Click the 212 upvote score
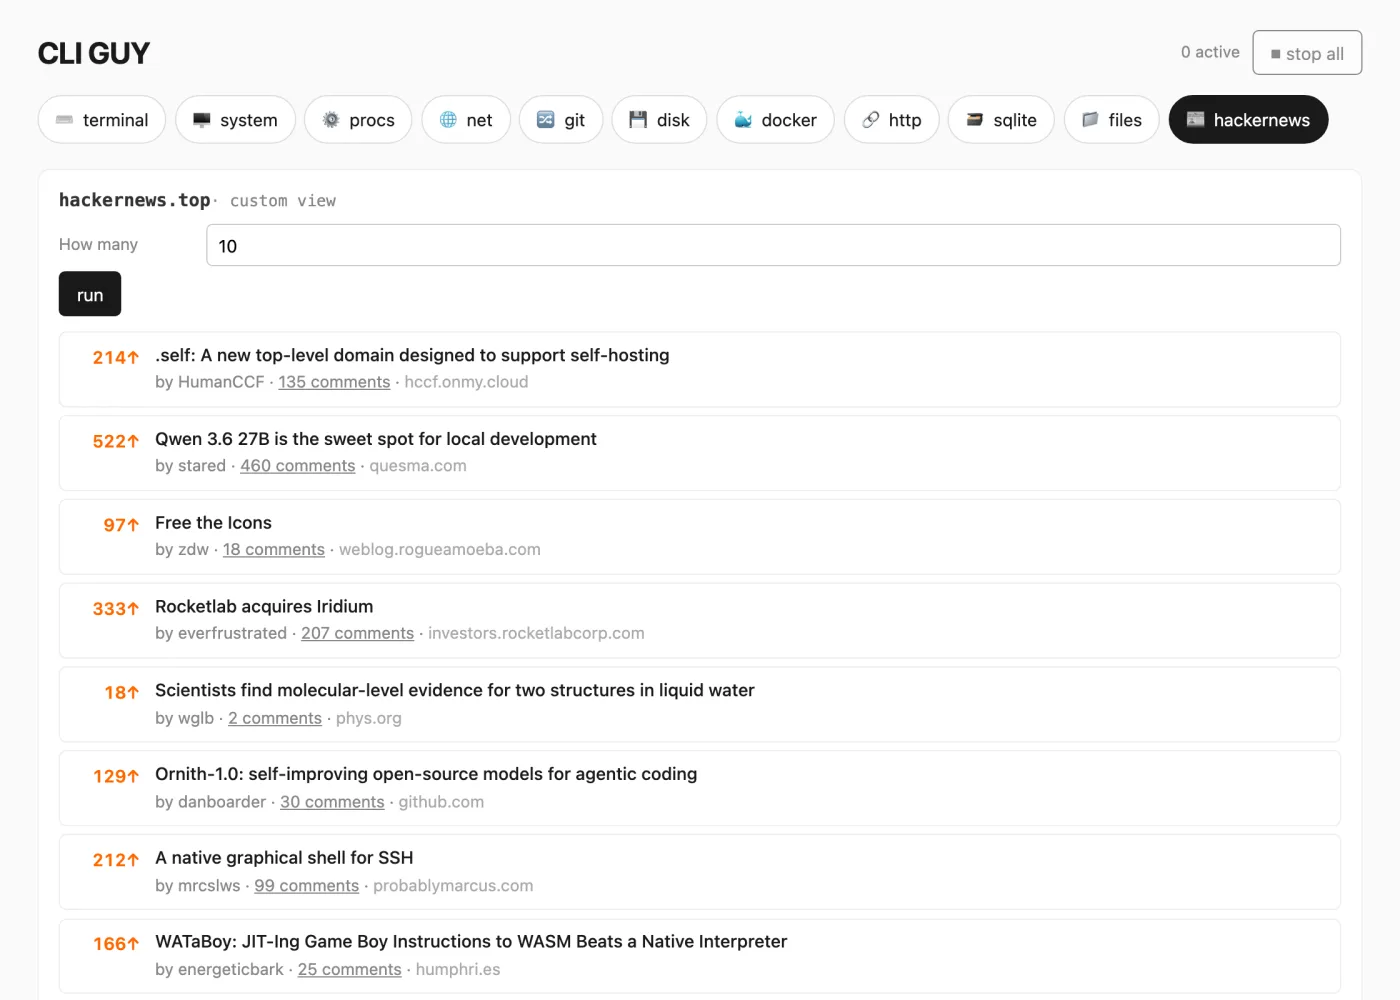Viewport: 1400px width, 1000px height. pyautogui.click(x=116, y=860)
